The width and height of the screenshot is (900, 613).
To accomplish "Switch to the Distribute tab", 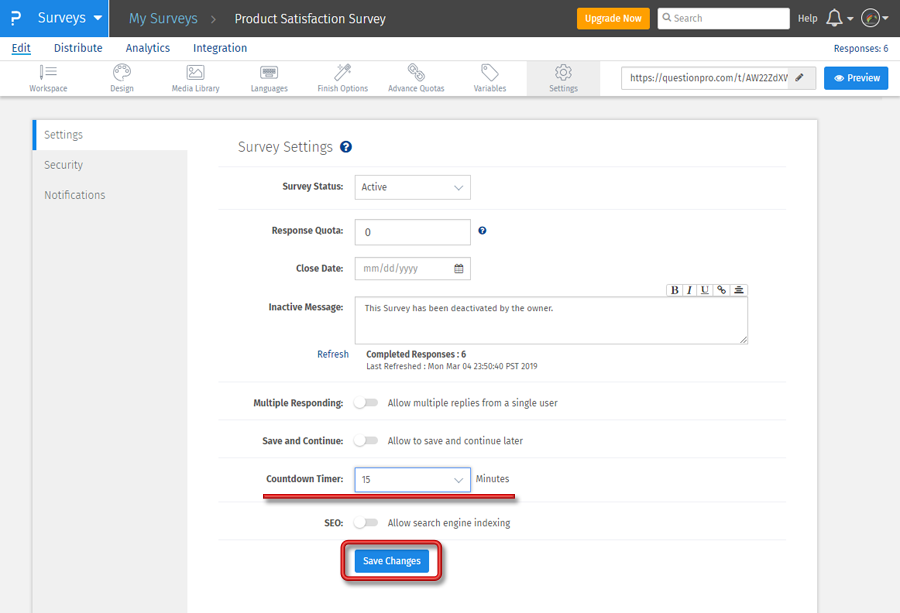I will pos(78,47).
